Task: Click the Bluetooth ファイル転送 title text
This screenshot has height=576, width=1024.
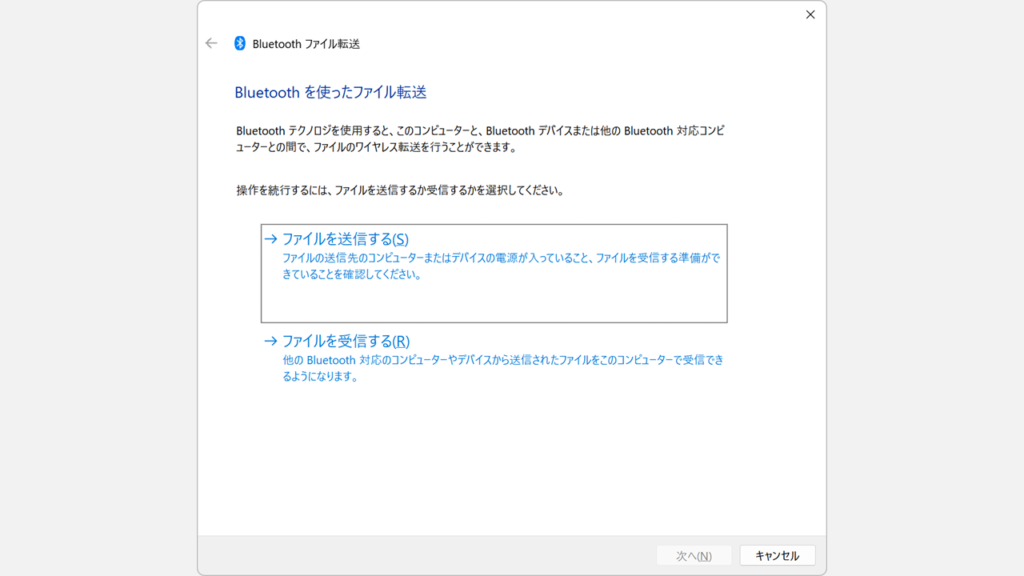Action: pyautogui.click(x=301, y=43)
